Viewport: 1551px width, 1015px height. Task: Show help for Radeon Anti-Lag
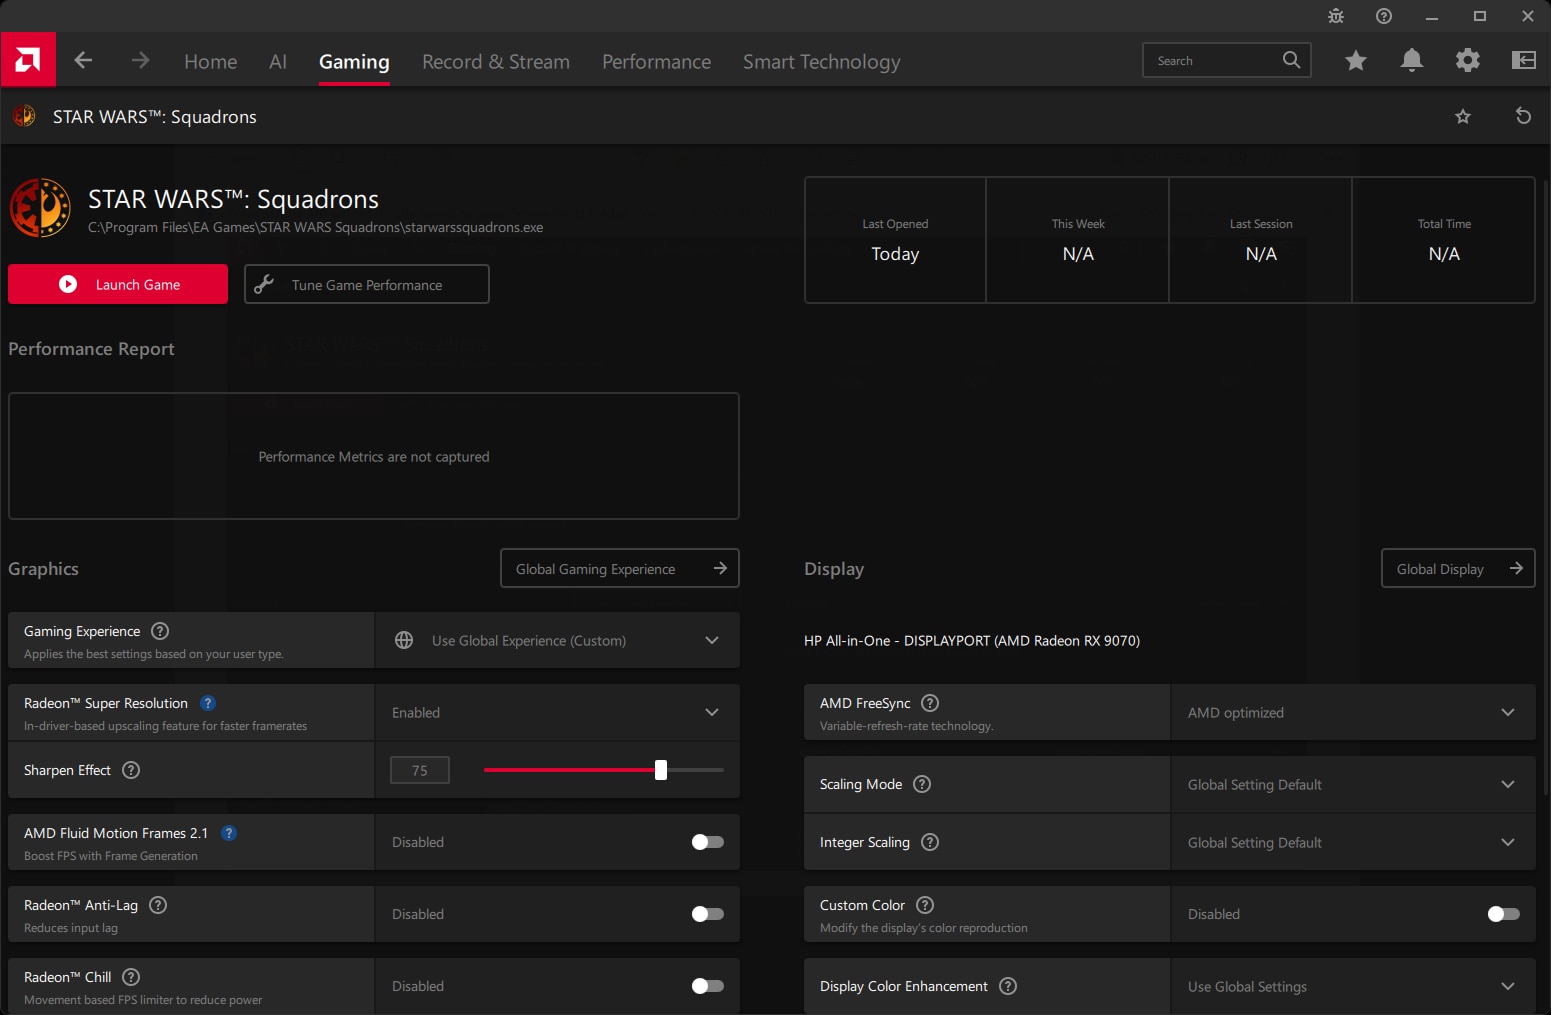158,905
